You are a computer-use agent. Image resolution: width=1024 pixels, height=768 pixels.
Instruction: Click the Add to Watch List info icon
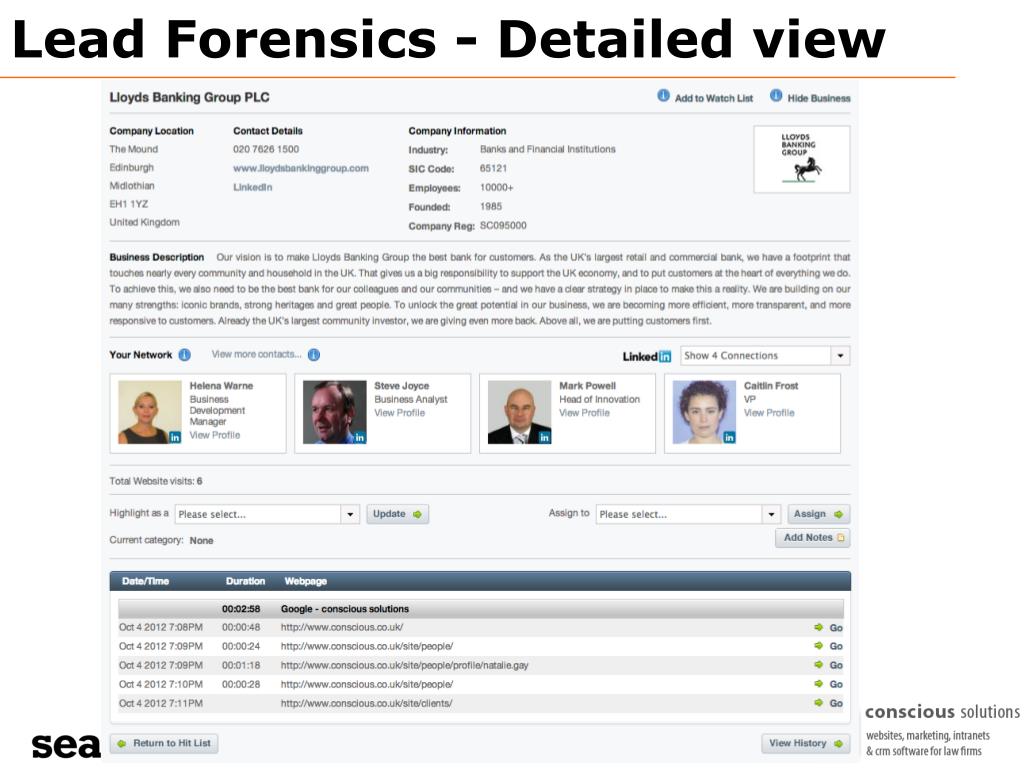coord(663,96)
